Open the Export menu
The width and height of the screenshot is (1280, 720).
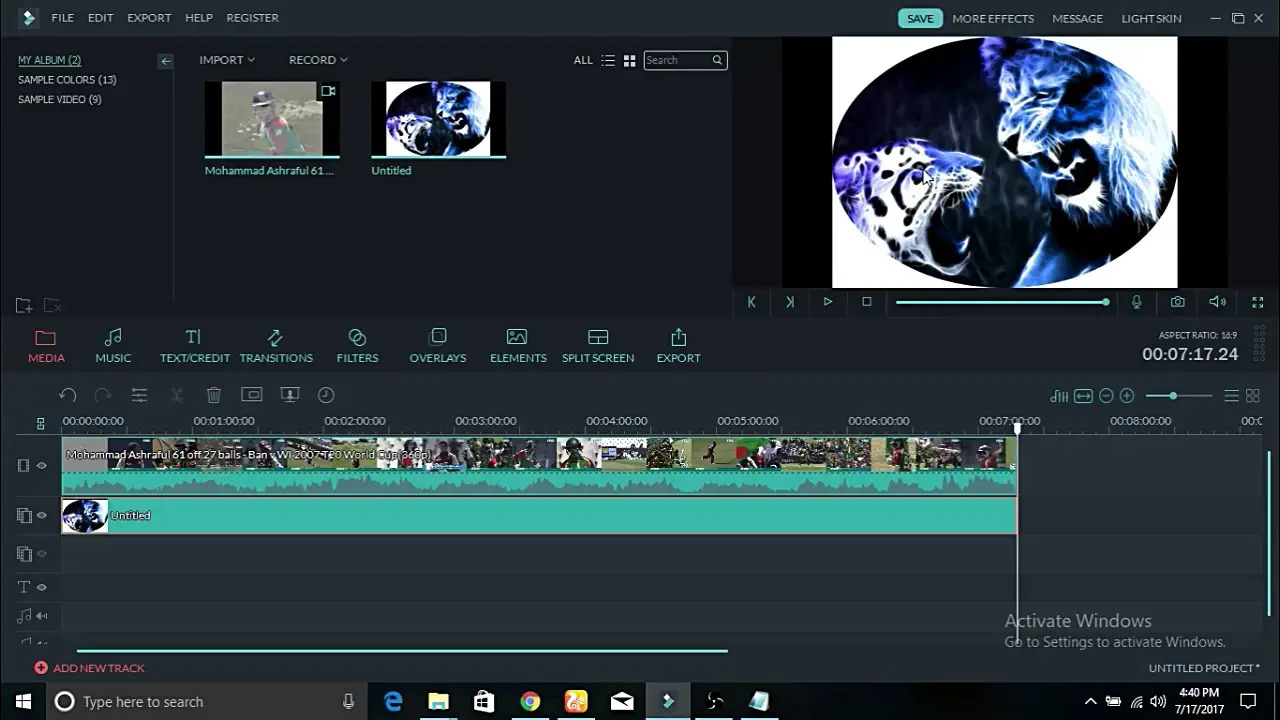coord(149,18)
